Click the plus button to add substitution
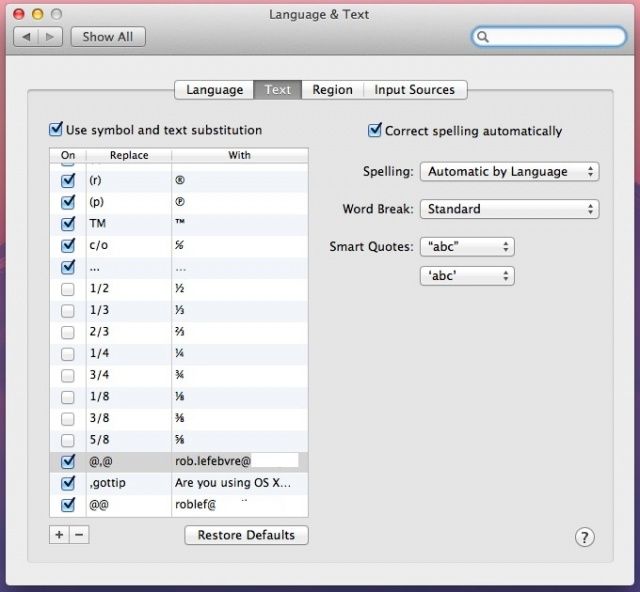The image size is (640, 592). point(59,535)
